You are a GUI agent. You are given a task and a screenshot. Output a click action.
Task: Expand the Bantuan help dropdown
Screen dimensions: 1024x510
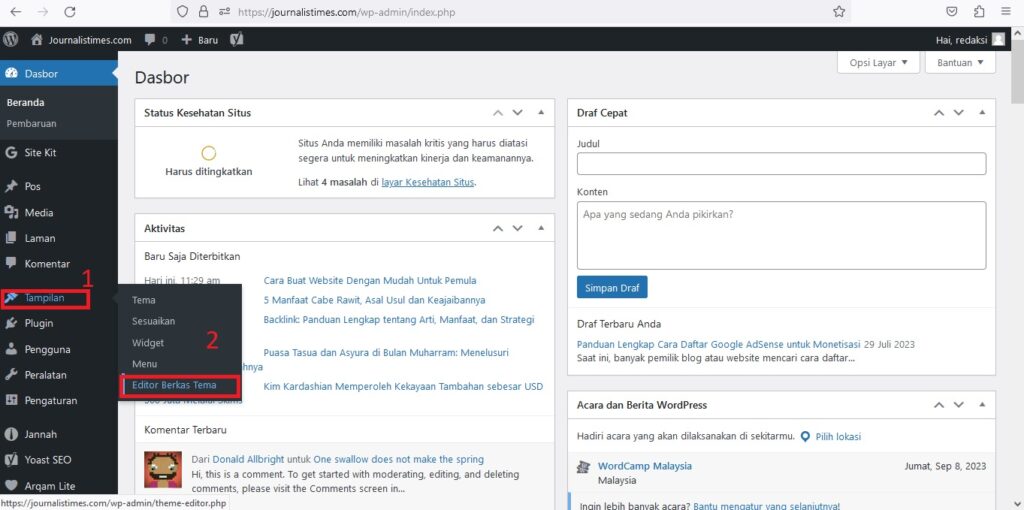pos(960,62)
